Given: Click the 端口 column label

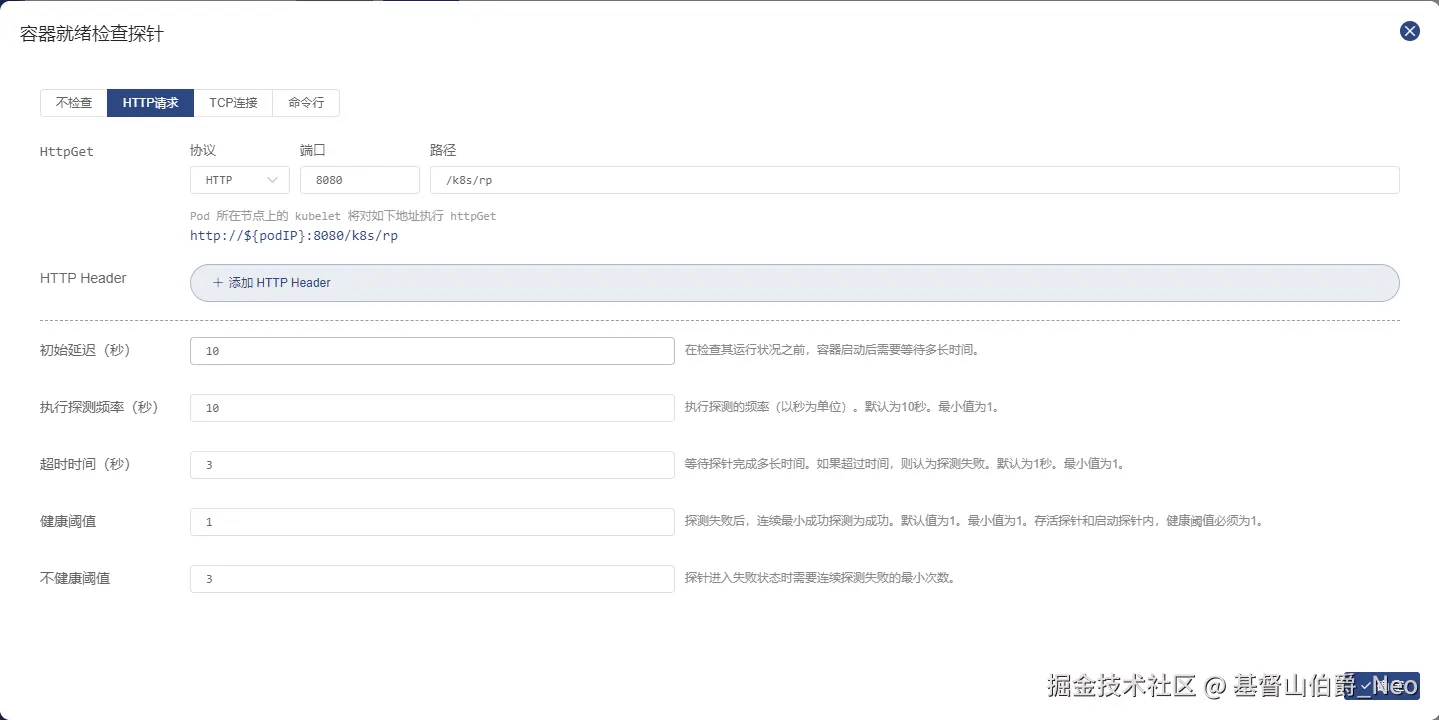Looking at the screenshot, I should pyautogui.click(x=313, y=150).
